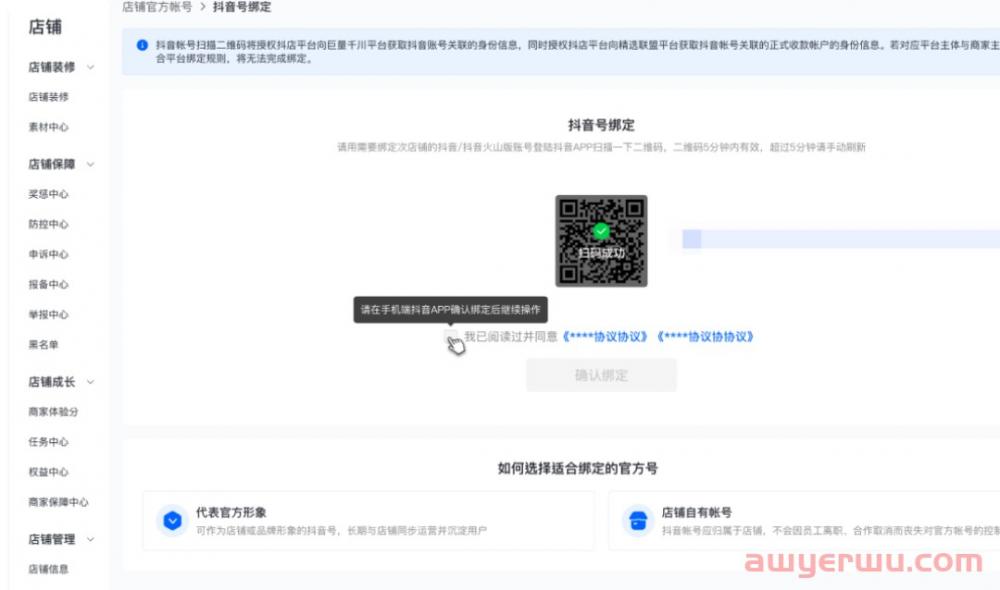
Task: Click the 店铺自有帐号 card title
Action: [x=696, y=512]
